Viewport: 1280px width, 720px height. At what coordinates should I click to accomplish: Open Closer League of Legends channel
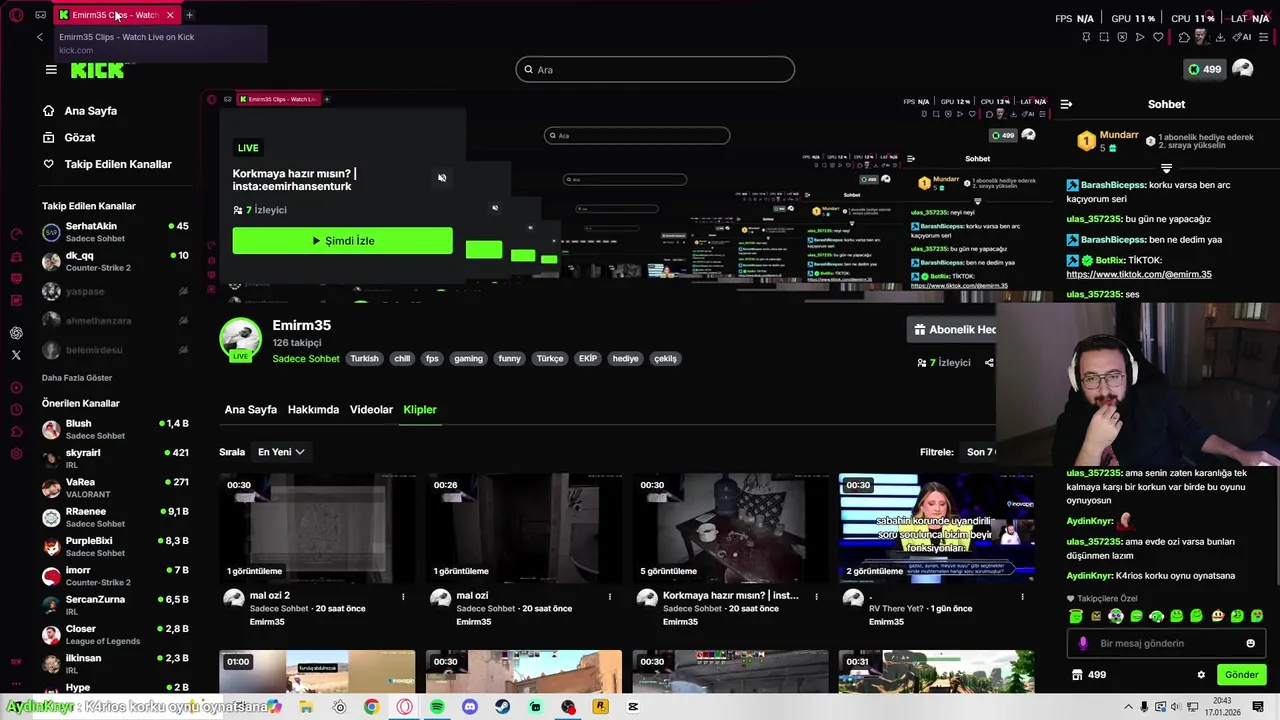[115, 634]
